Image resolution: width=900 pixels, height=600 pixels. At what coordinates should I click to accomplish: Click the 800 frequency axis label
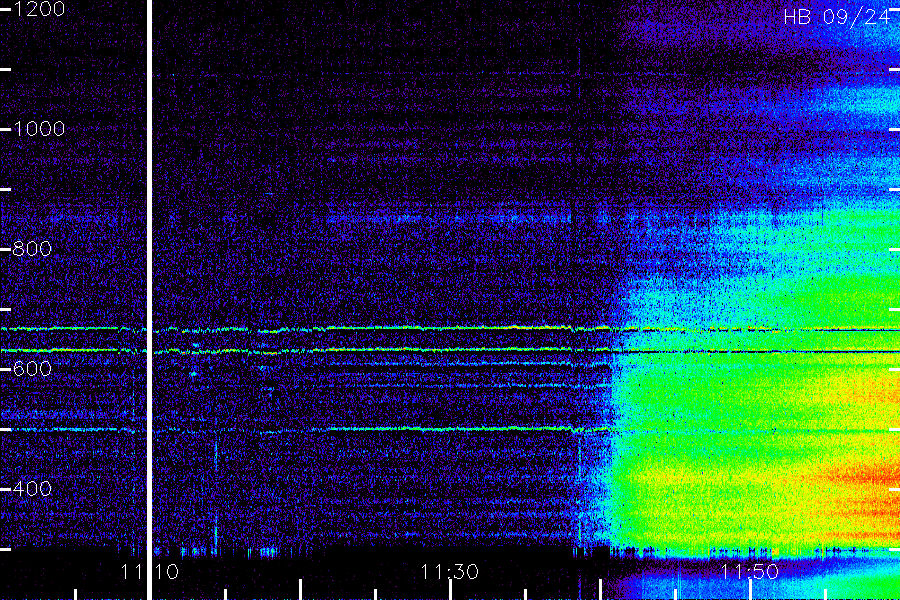pyautogui.click(x=33, y=249)
